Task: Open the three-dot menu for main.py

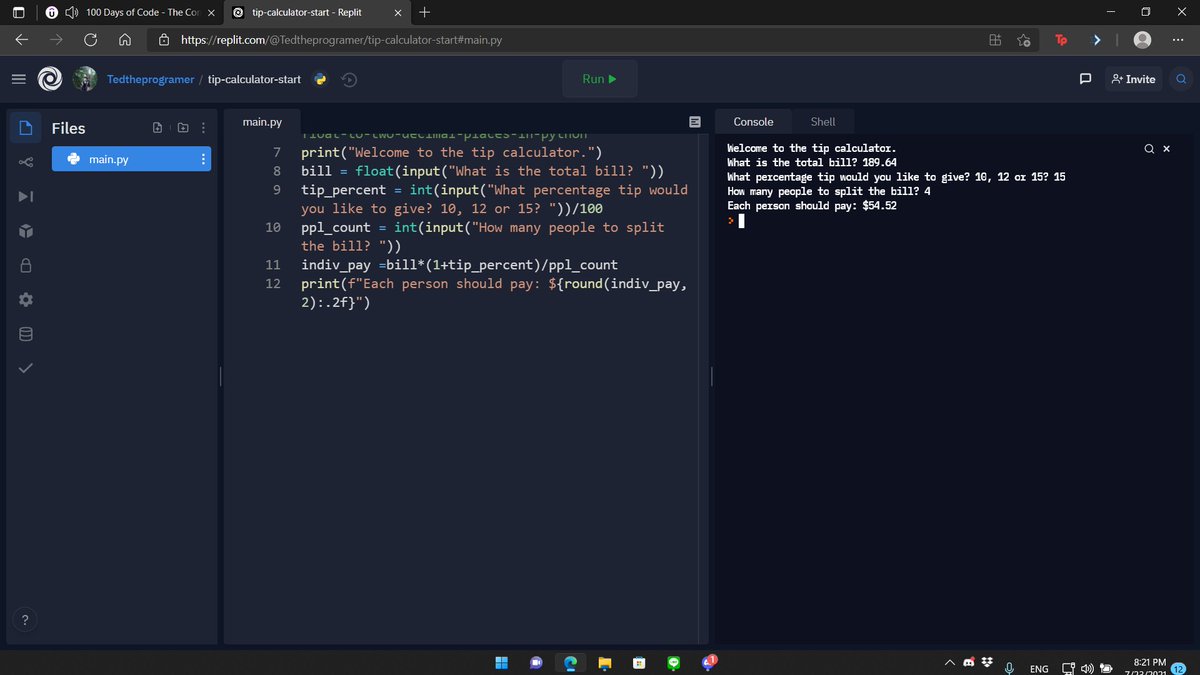Action: click(203, 159)
